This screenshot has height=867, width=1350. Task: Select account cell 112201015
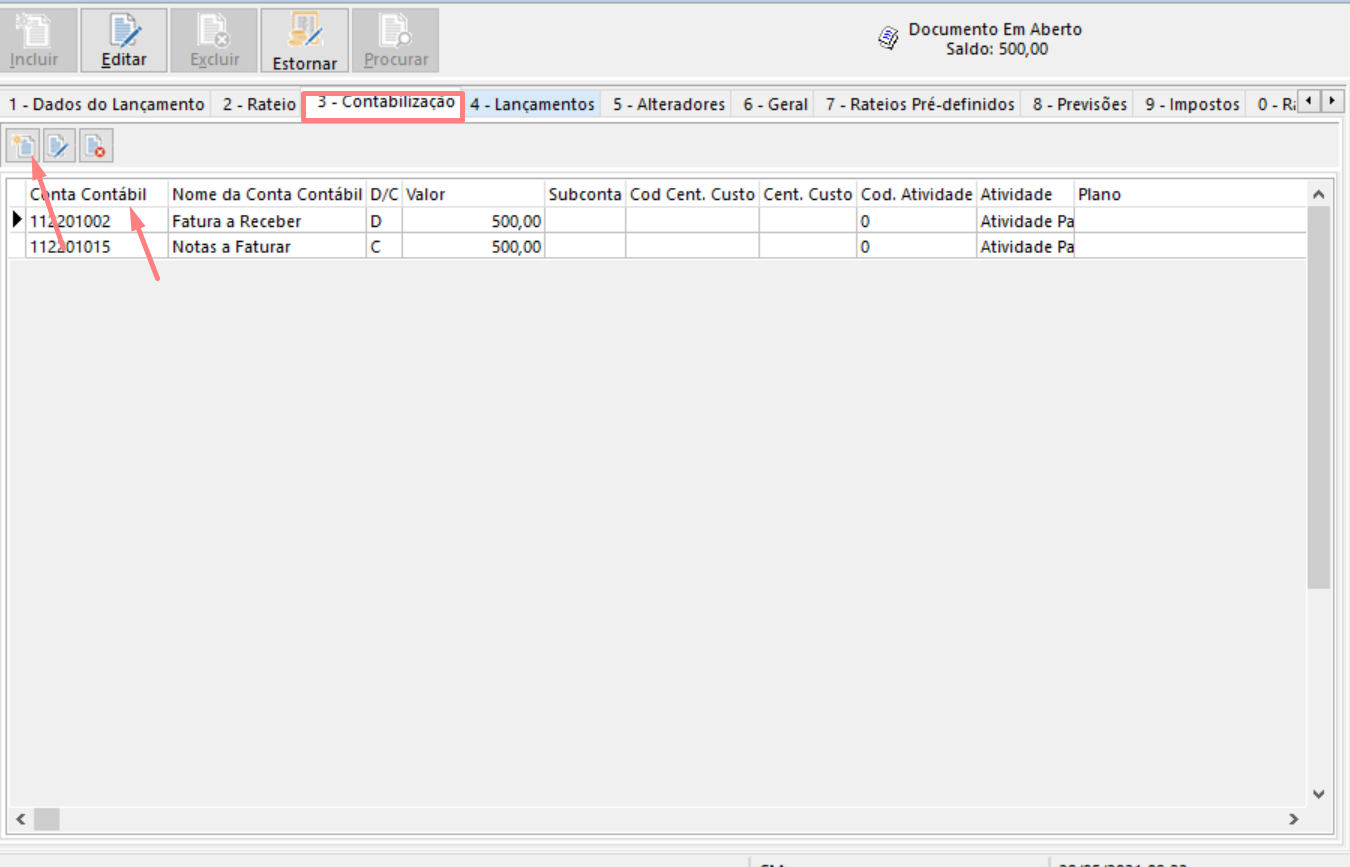(x=97, y=246)
